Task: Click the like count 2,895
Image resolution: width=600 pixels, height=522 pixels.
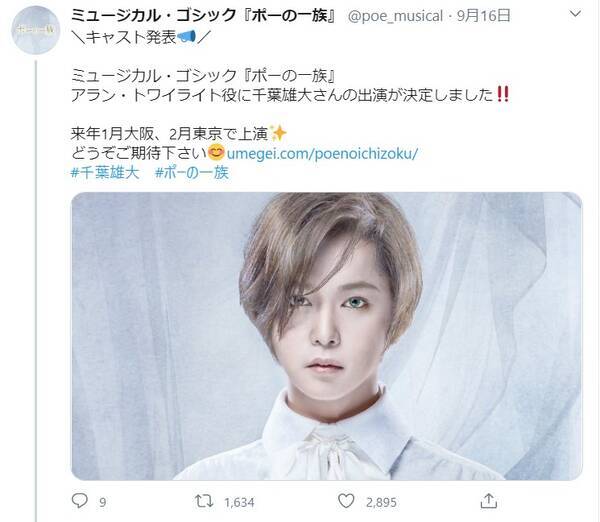Action: coord(381,502)
